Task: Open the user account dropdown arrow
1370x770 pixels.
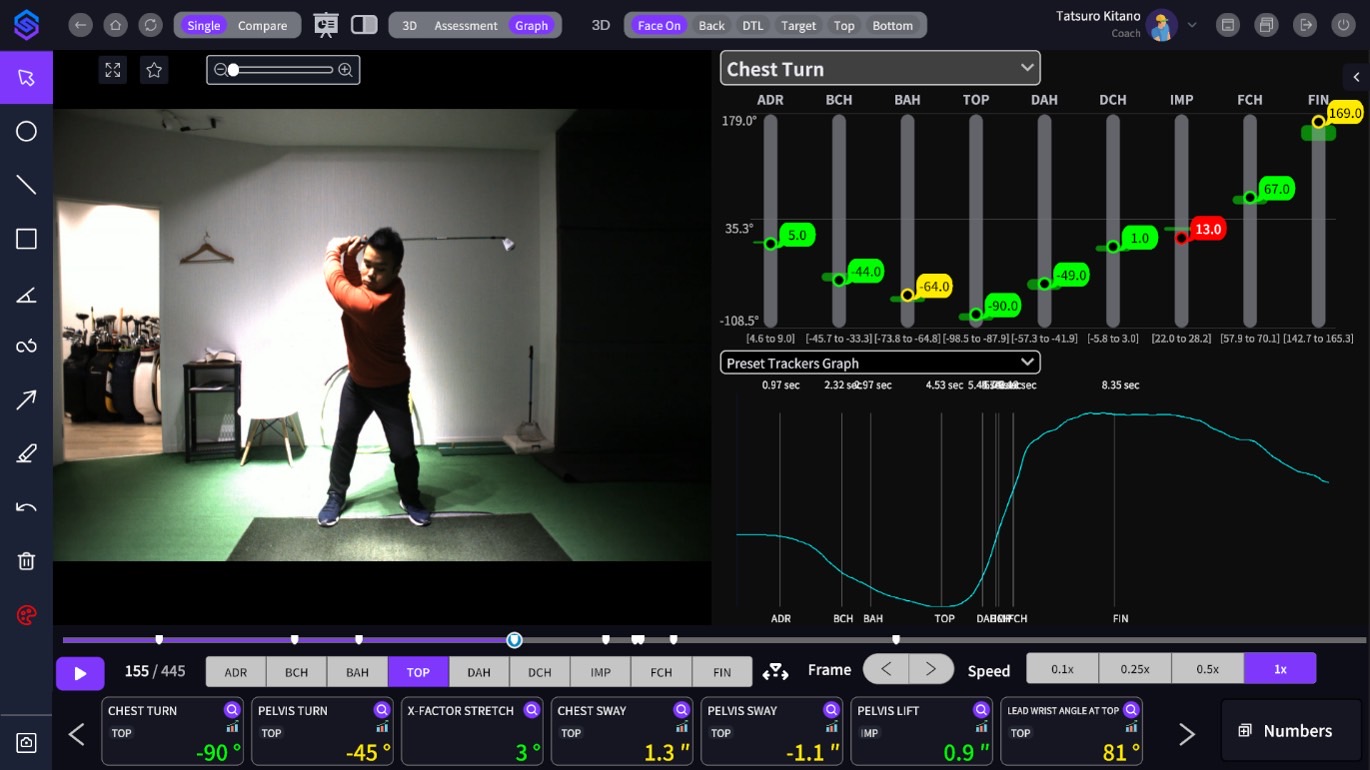Action: (1192, 25)
